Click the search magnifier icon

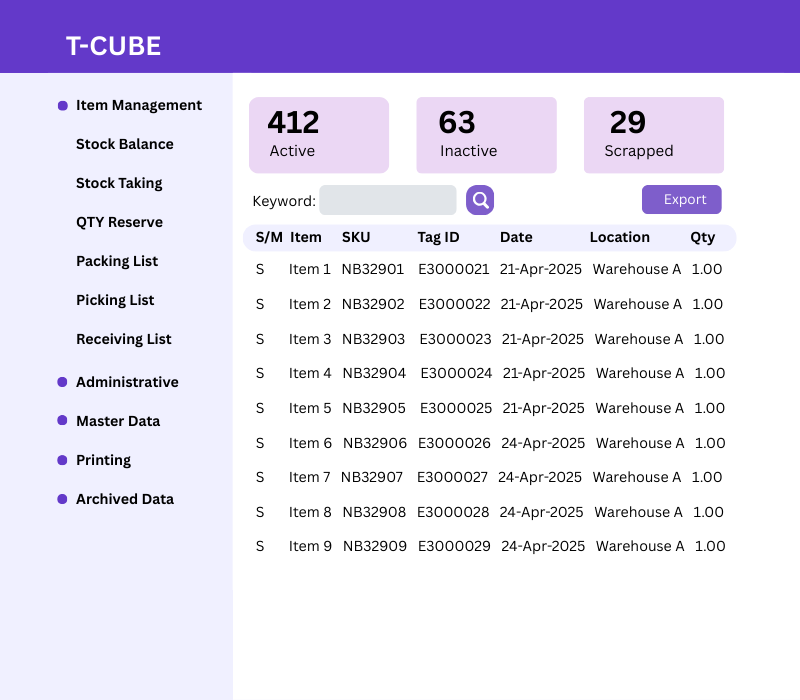pos(479,200)
